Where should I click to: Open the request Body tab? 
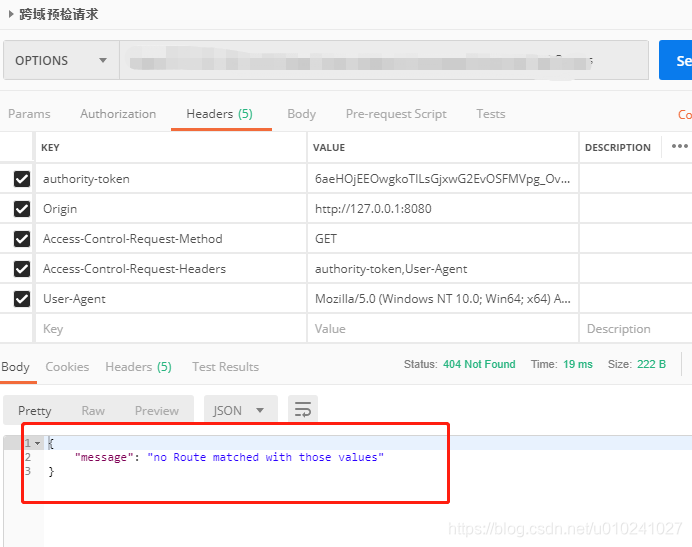pos(301,114)
